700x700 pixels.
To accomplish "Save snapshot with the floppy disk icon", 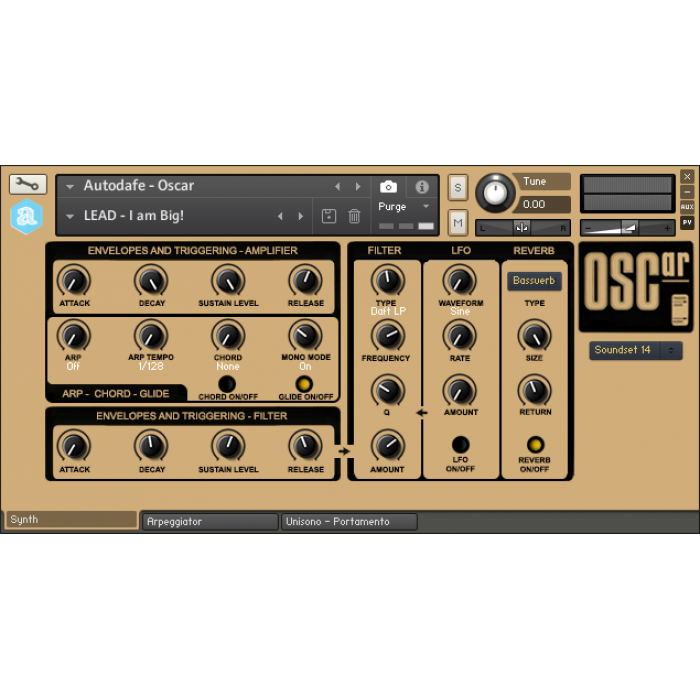I will coord(329,216).
